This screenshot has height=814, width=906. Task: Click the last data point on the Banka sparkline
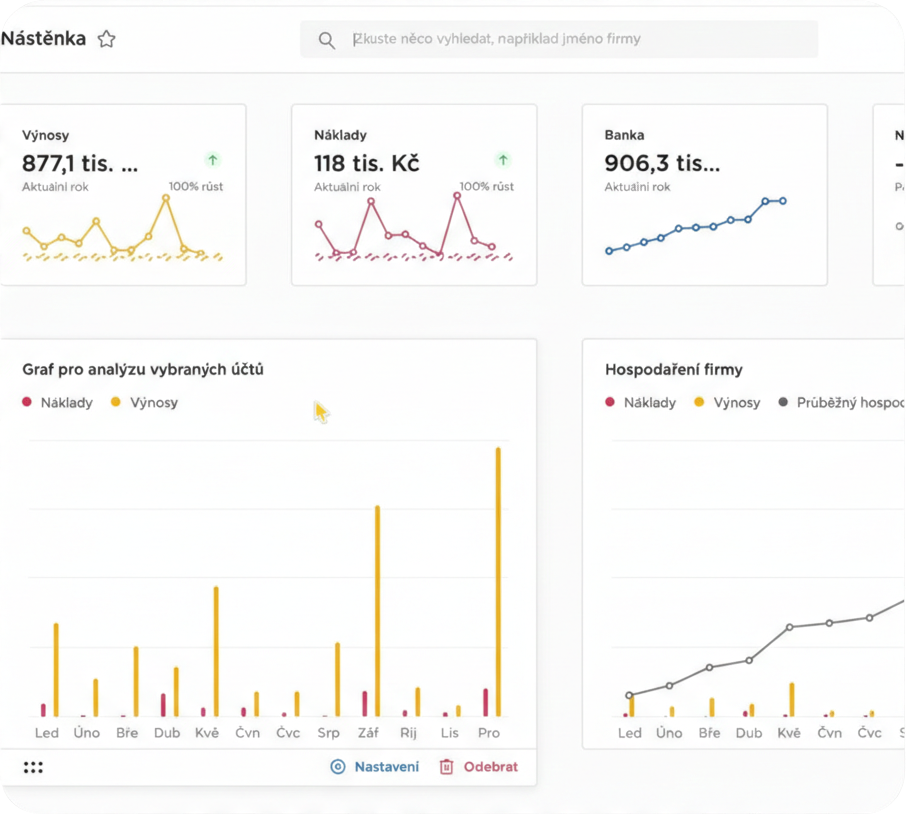(783, 201)
